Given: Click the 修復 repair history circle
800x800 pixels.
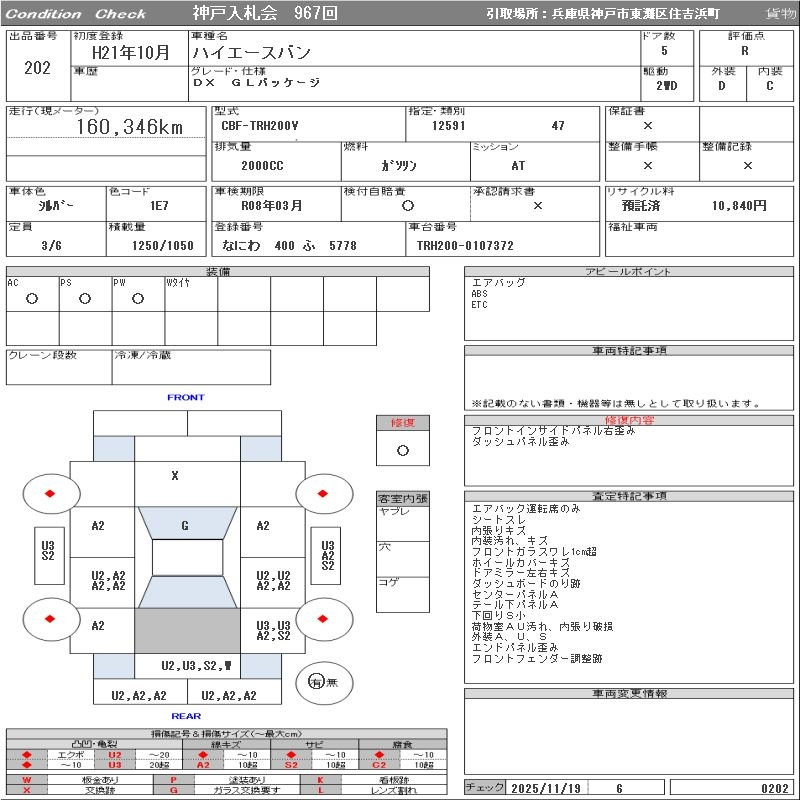Looking at the screenshot, I should tap(403, 450).
